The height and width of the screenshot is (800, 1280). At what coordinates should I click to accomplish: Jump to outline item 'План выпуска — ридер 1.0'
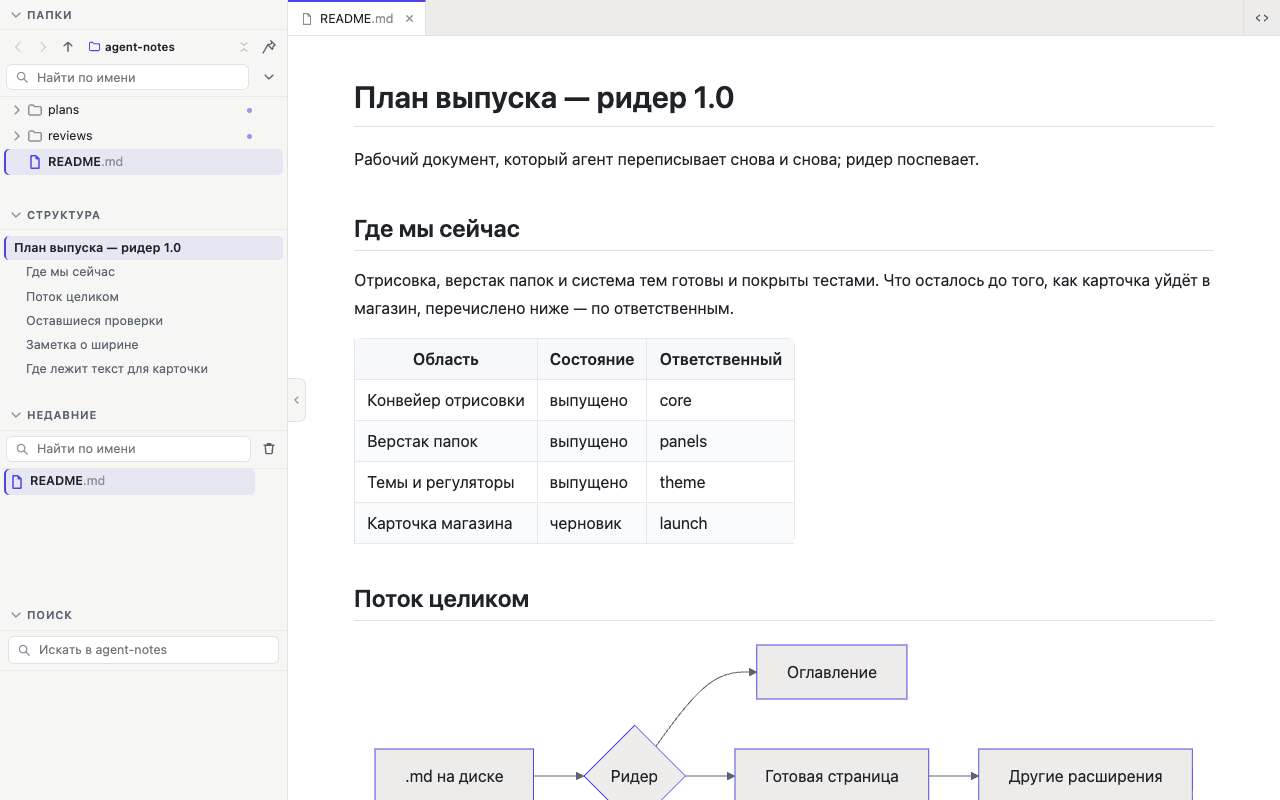click(144, 248)
